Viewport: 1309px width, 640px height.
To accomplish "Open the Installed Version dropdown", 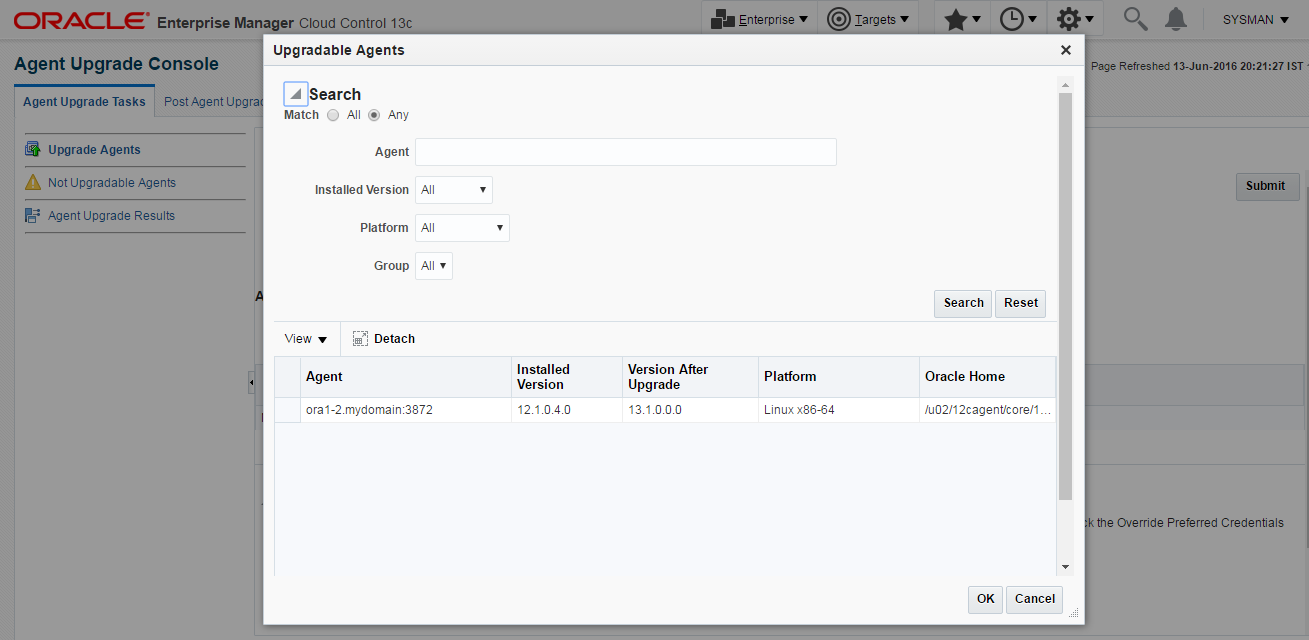I will [454, 190].
